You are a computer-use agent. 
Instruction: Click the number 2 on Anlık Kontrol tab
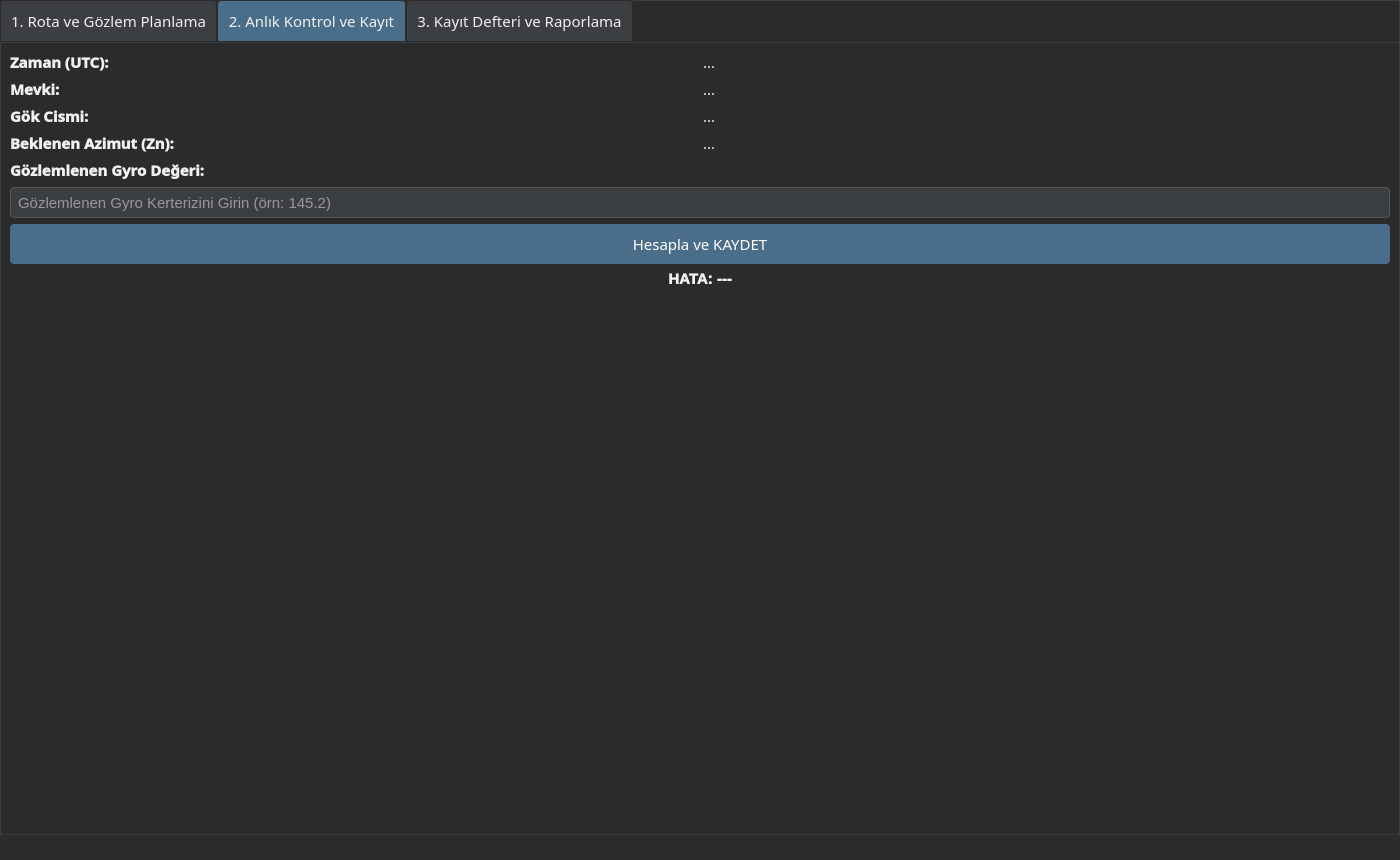[233, 21]
